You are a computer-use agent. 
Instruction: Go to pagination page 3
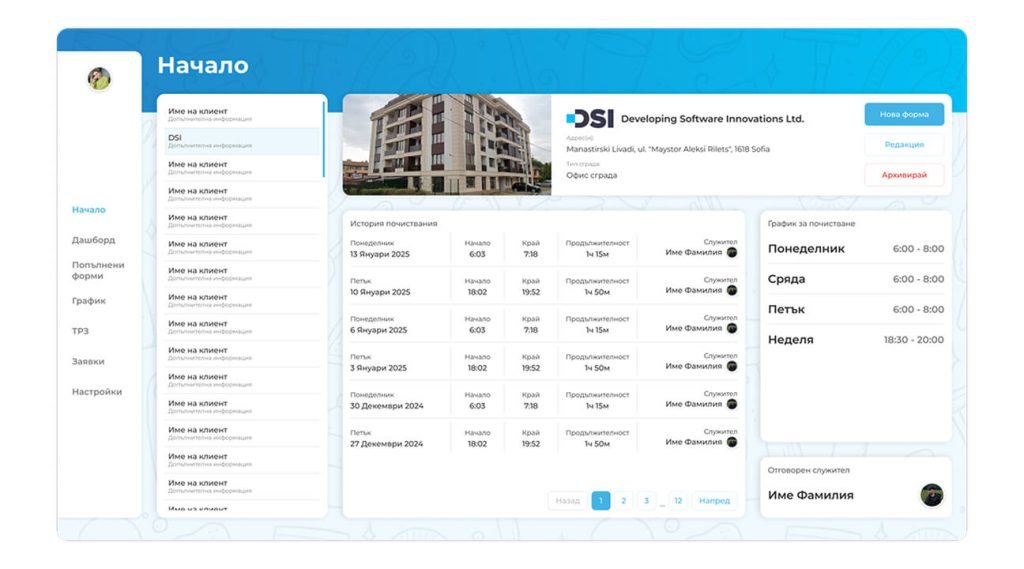[x=647, y=500]
